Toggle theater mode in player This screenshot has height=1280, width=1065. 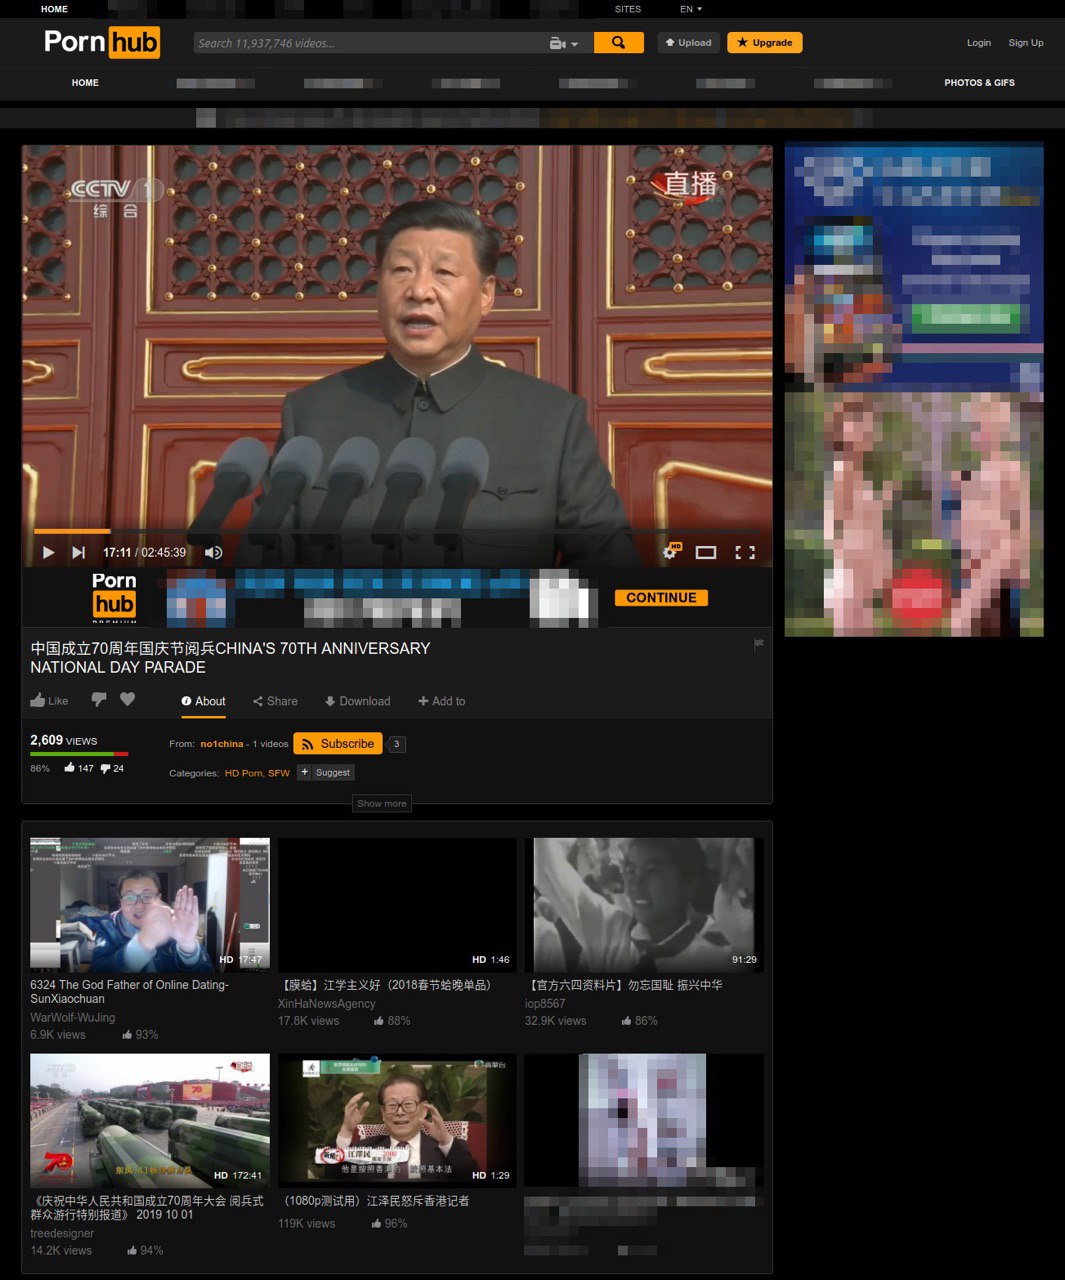point(706,552)
